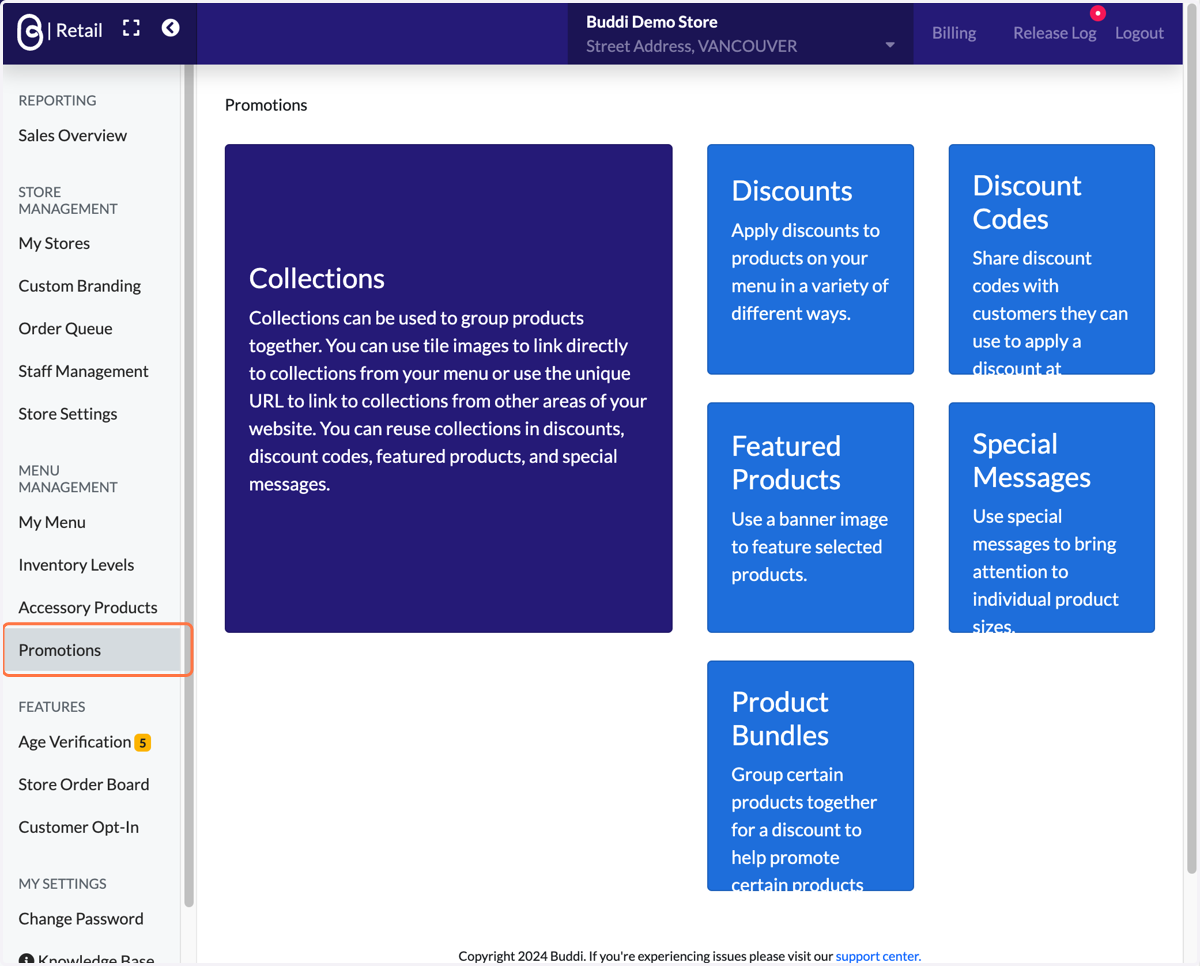The width and height of the screenshot is (1200, 966).
Task: Open the Collections tile
Action: [448, 388]
